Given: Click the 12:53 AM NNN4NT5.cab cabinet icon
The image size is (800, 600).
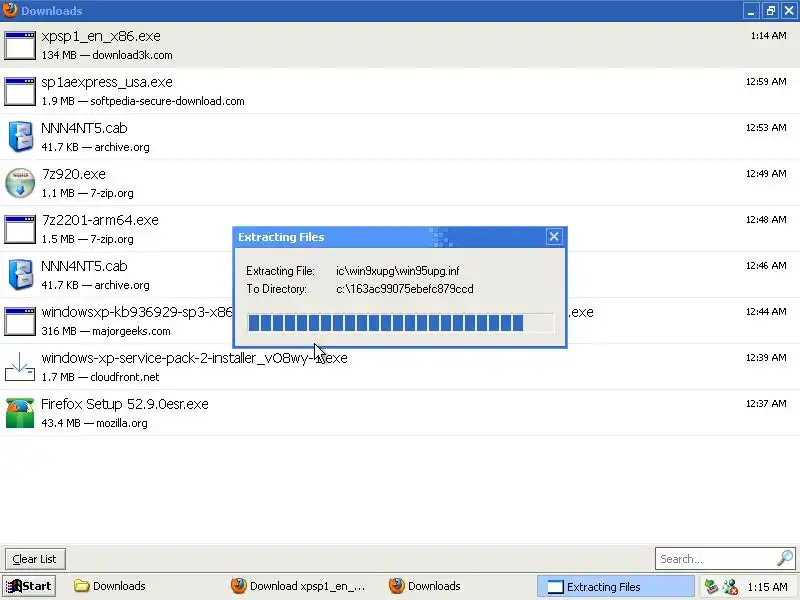Looking at the screenshot, I should [x=20, y=137].
